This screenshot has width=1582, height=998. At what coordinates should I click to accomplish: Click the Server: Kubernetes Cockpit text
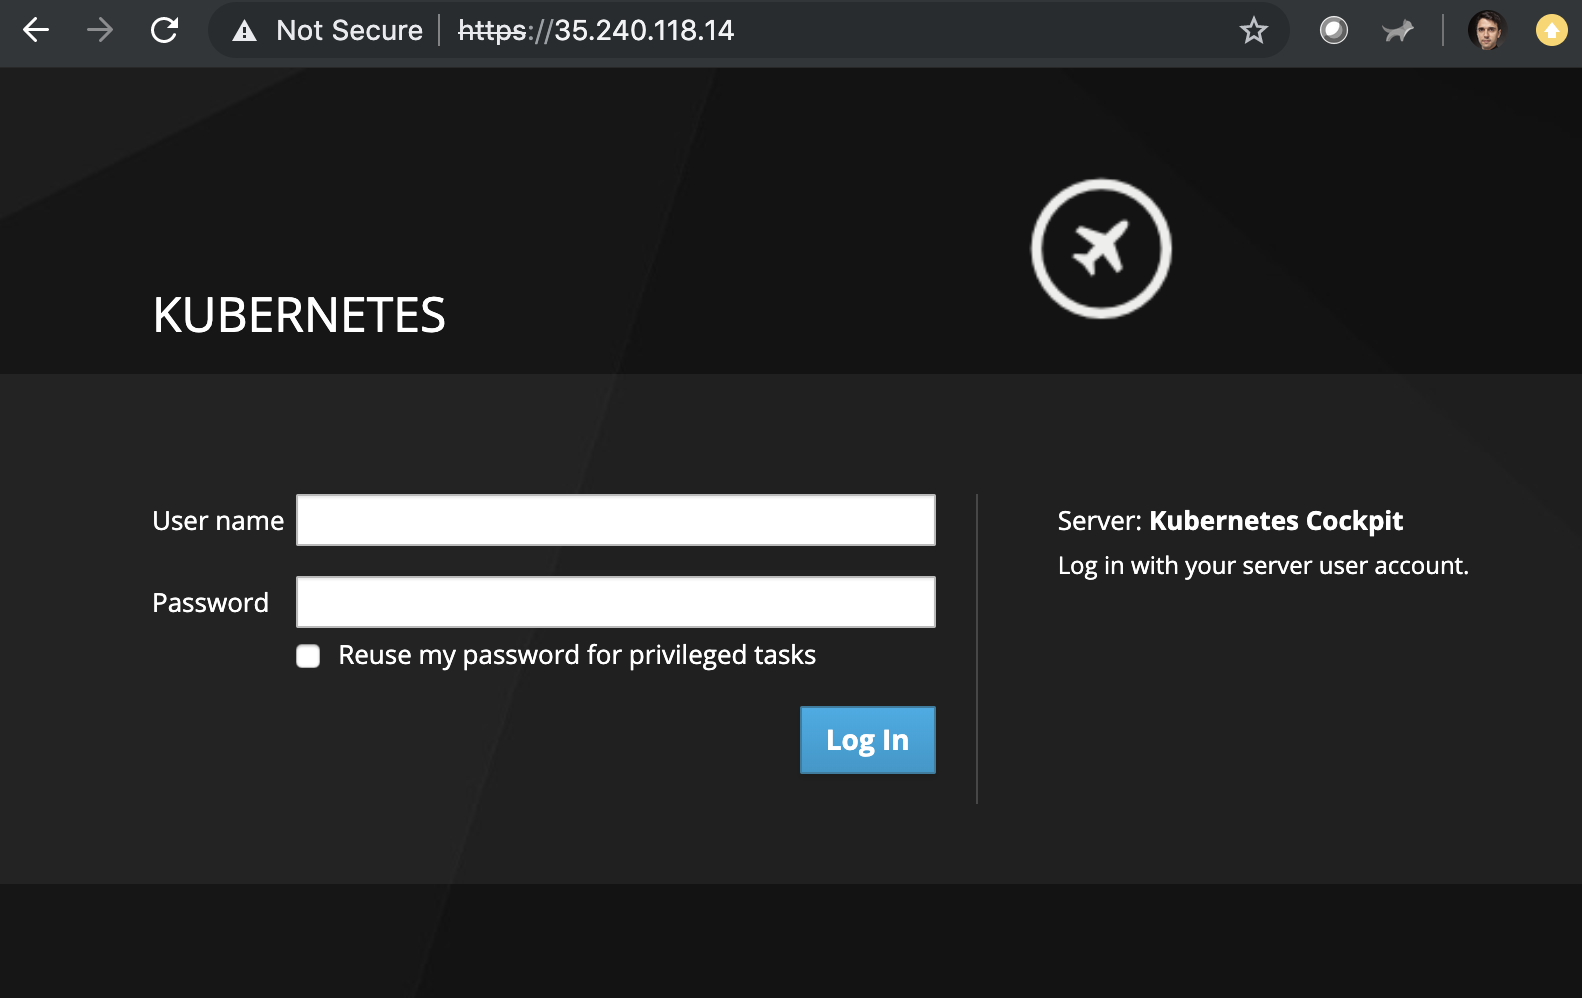[1230, 521]
